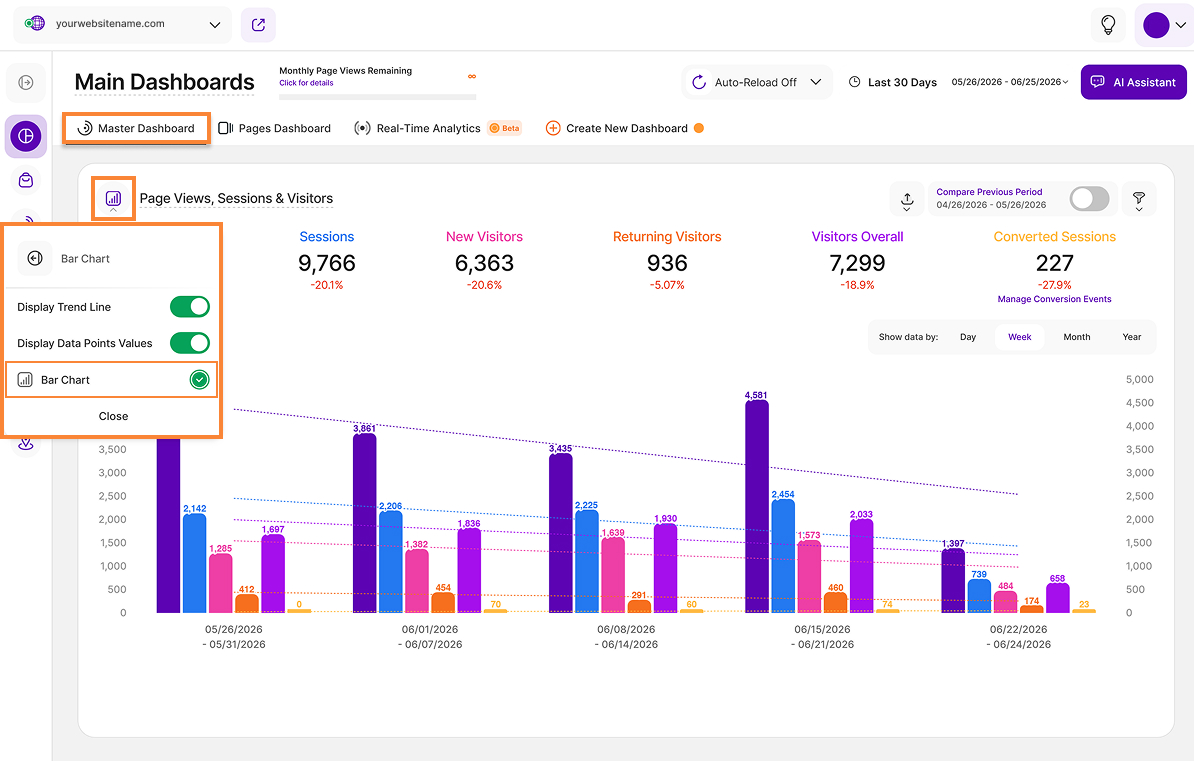1194x761 pixels.
Task: Click the back arrow beside Bar Chart
Action: 35,258
